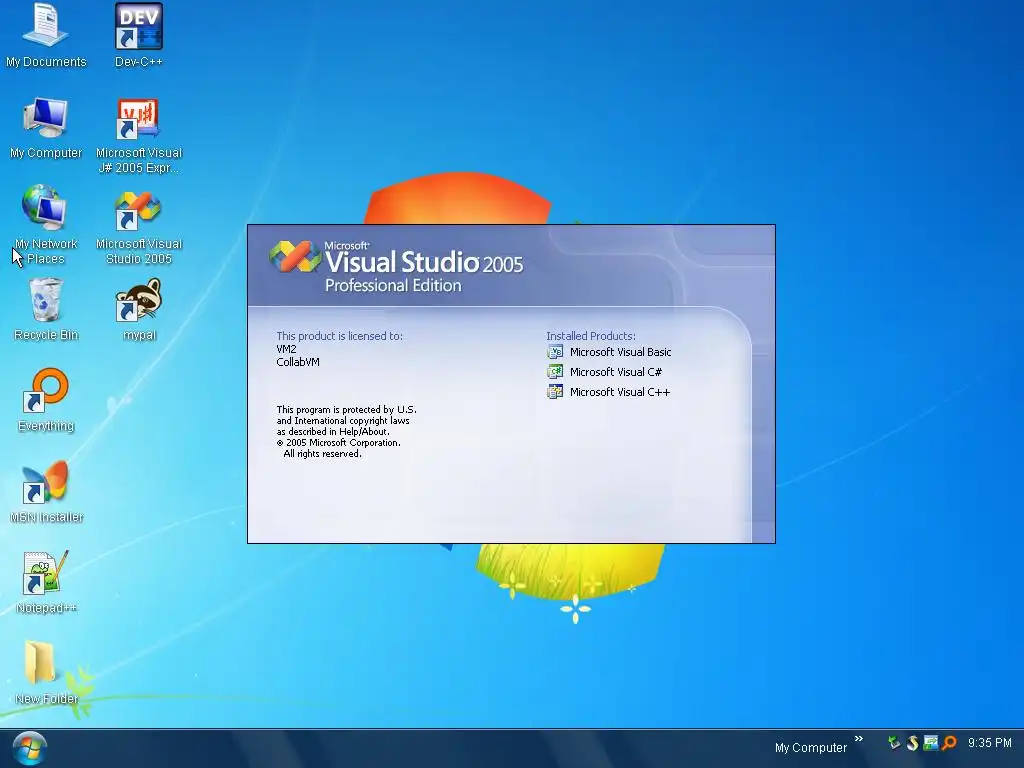Click the Visual Studio 2005 splash logo

click(x=295, y=256)
